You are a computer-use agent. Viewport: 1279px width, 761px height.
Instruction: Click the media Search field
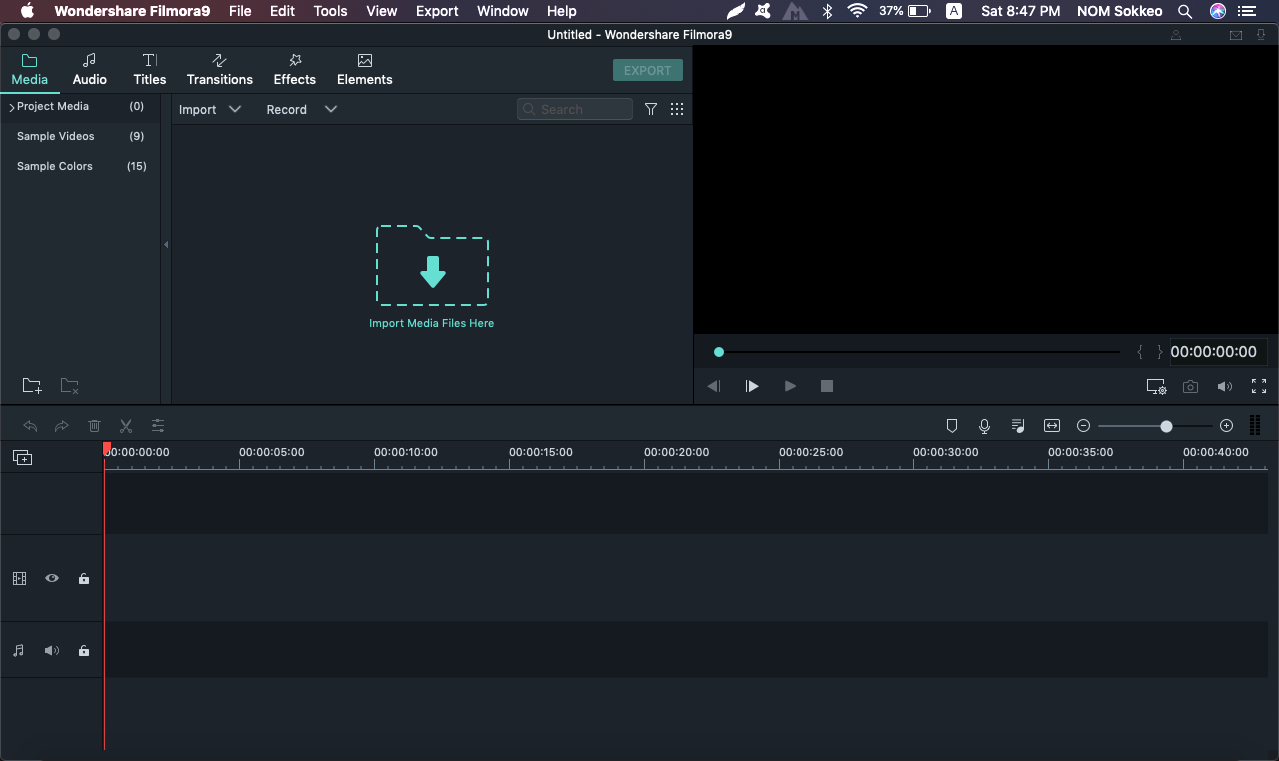pos(575,109)
